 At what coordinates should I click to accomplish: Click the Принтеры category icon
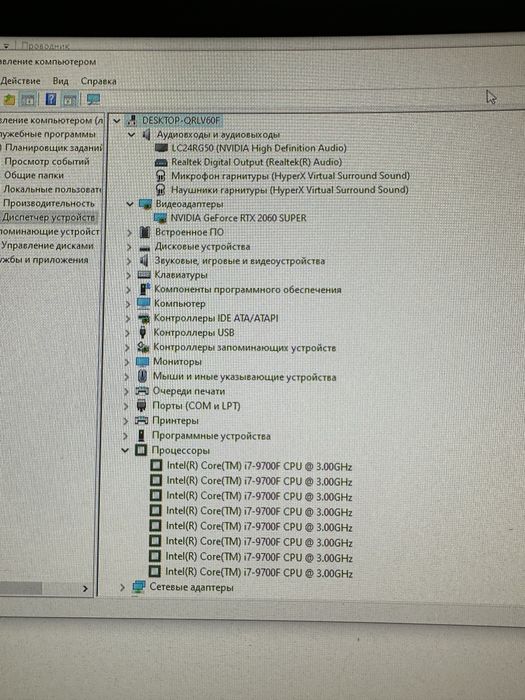[x=141, y=421]
